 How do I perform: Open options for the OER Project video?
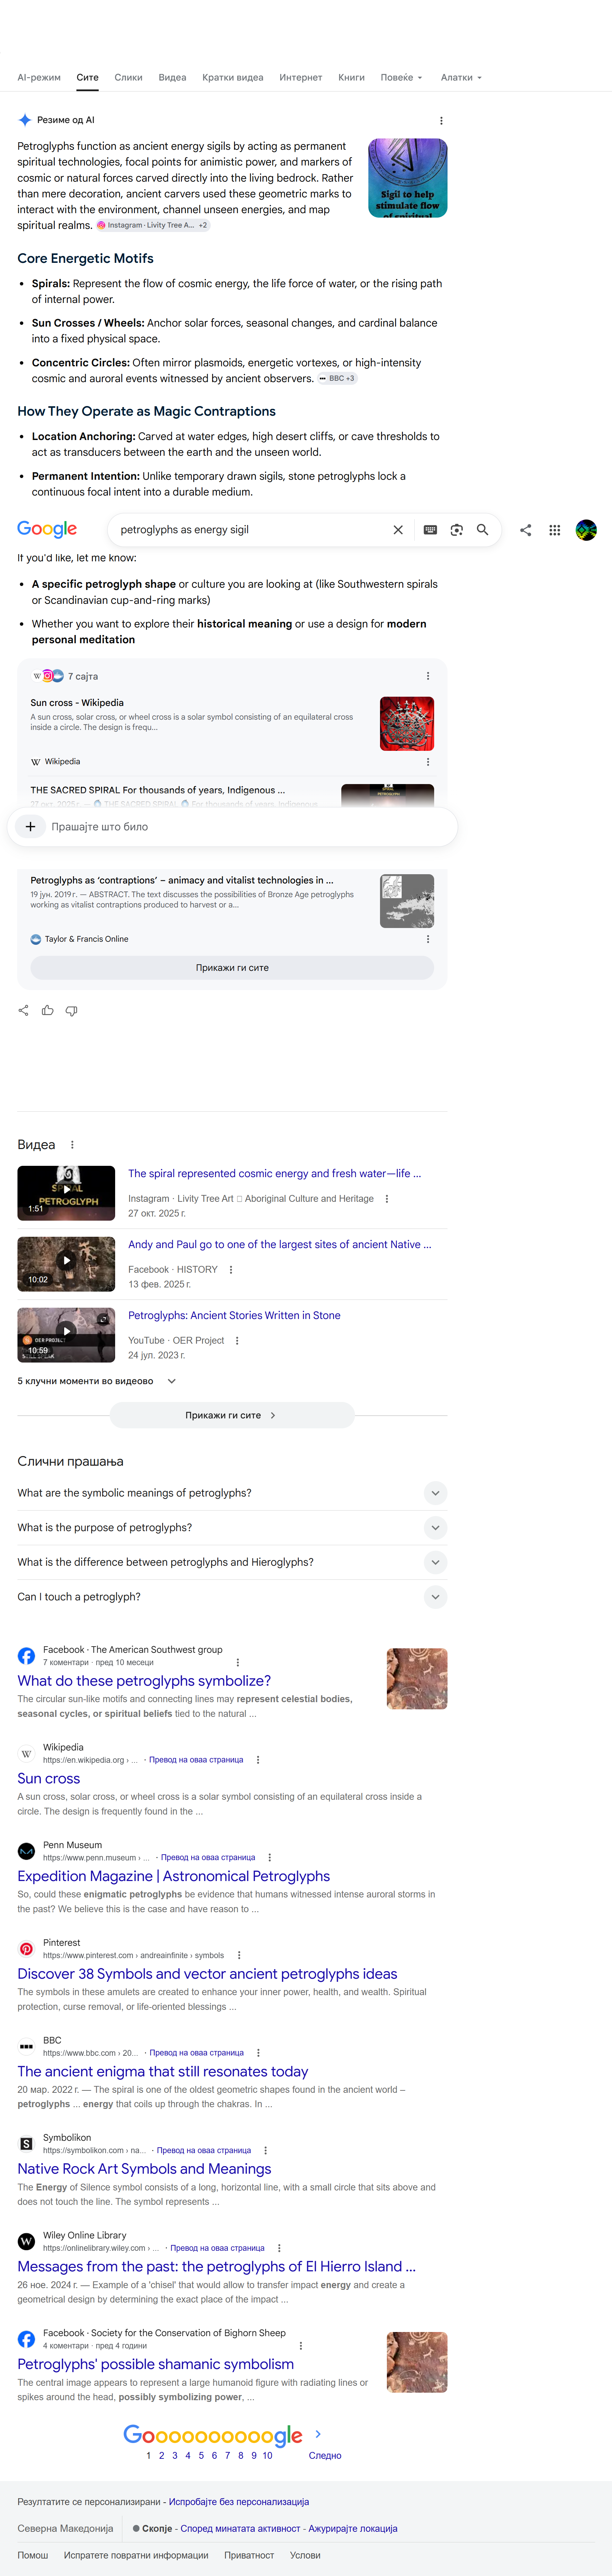237,1341
